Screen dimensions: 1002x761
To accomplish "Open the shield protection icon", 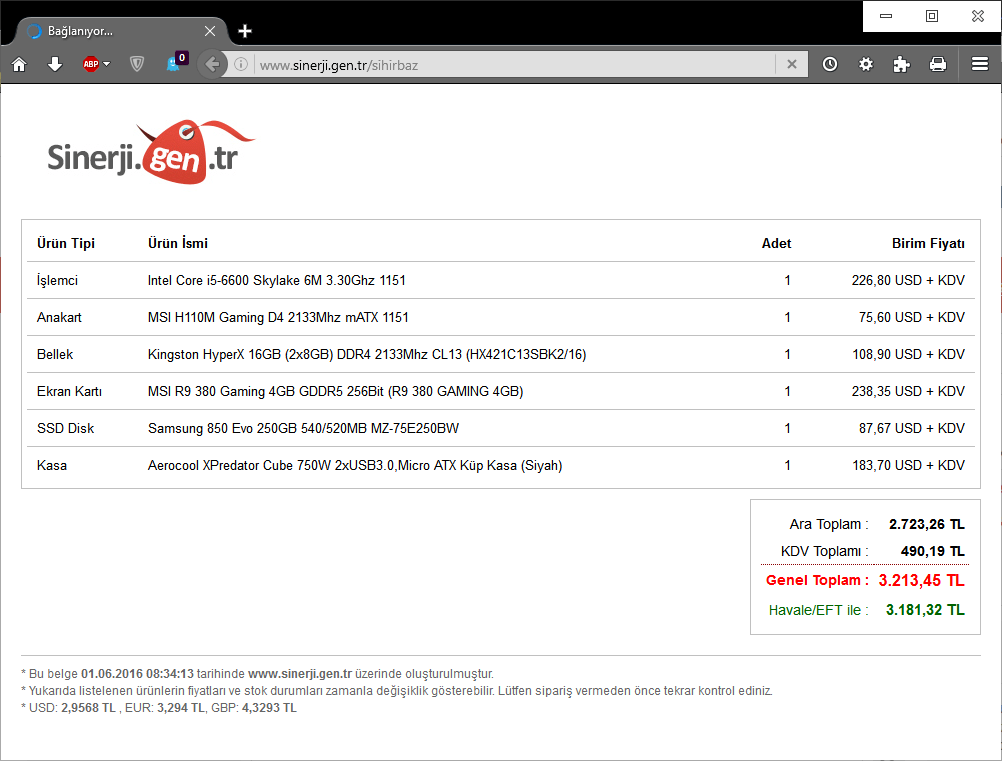I will point(137,64).
